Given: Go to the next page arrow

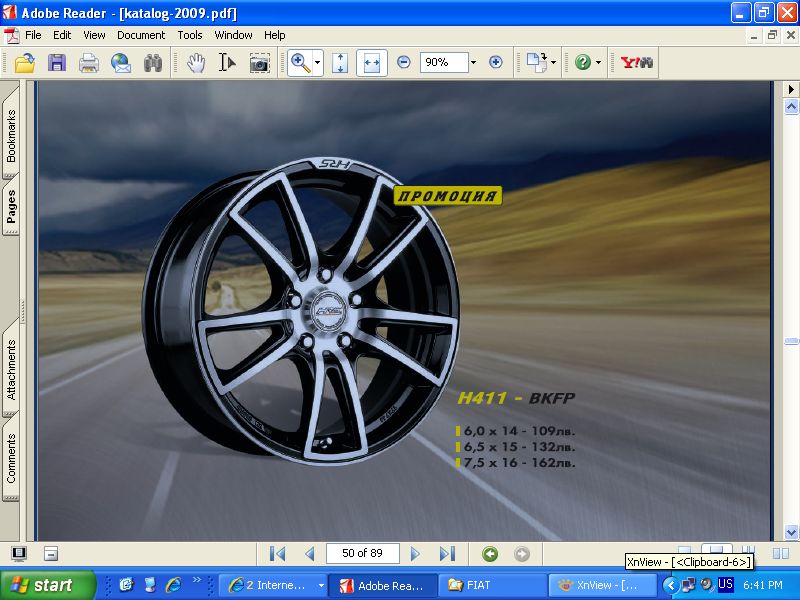Looking at the screenshot, I should [415, 554].
